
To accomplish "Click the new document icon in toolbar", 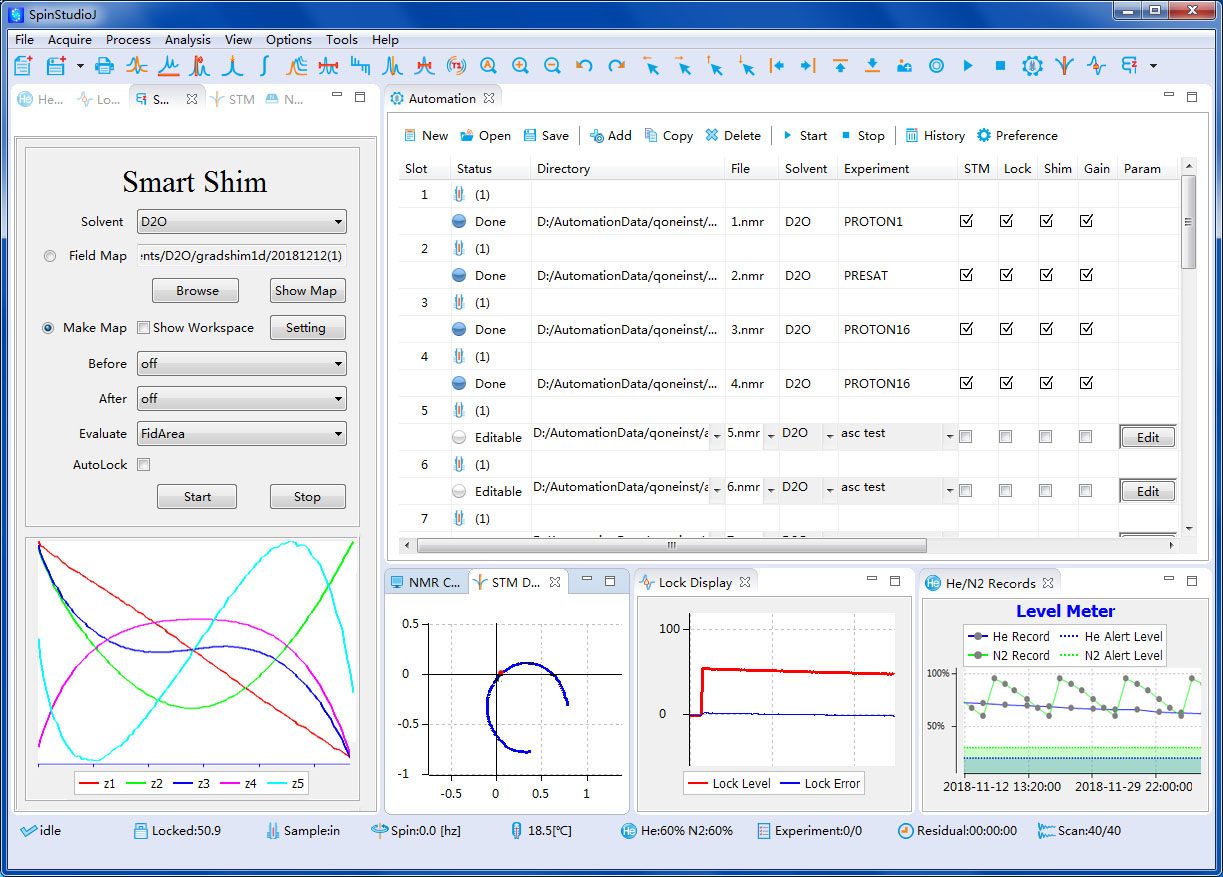I will (x=23, y=66).
